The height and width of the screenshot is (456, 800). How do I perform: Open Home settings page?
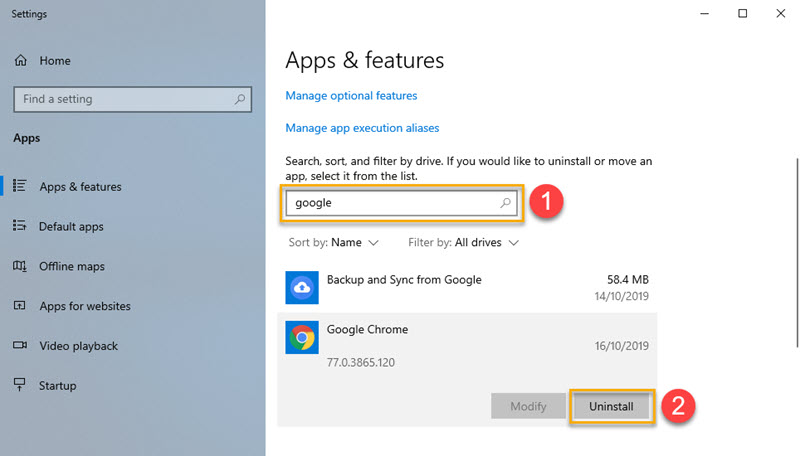point(55,61)
